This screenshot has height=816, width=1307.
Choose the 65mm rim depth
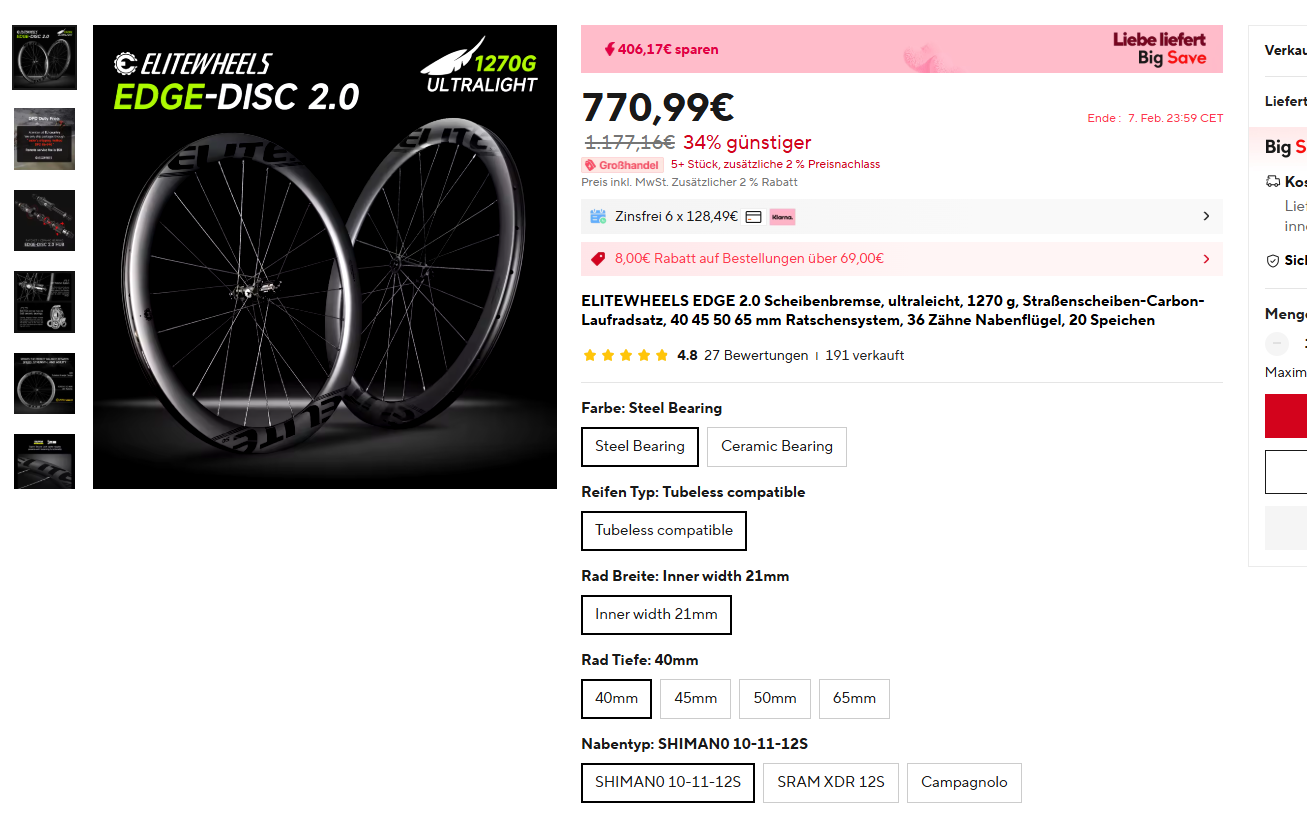click(854, 699)
